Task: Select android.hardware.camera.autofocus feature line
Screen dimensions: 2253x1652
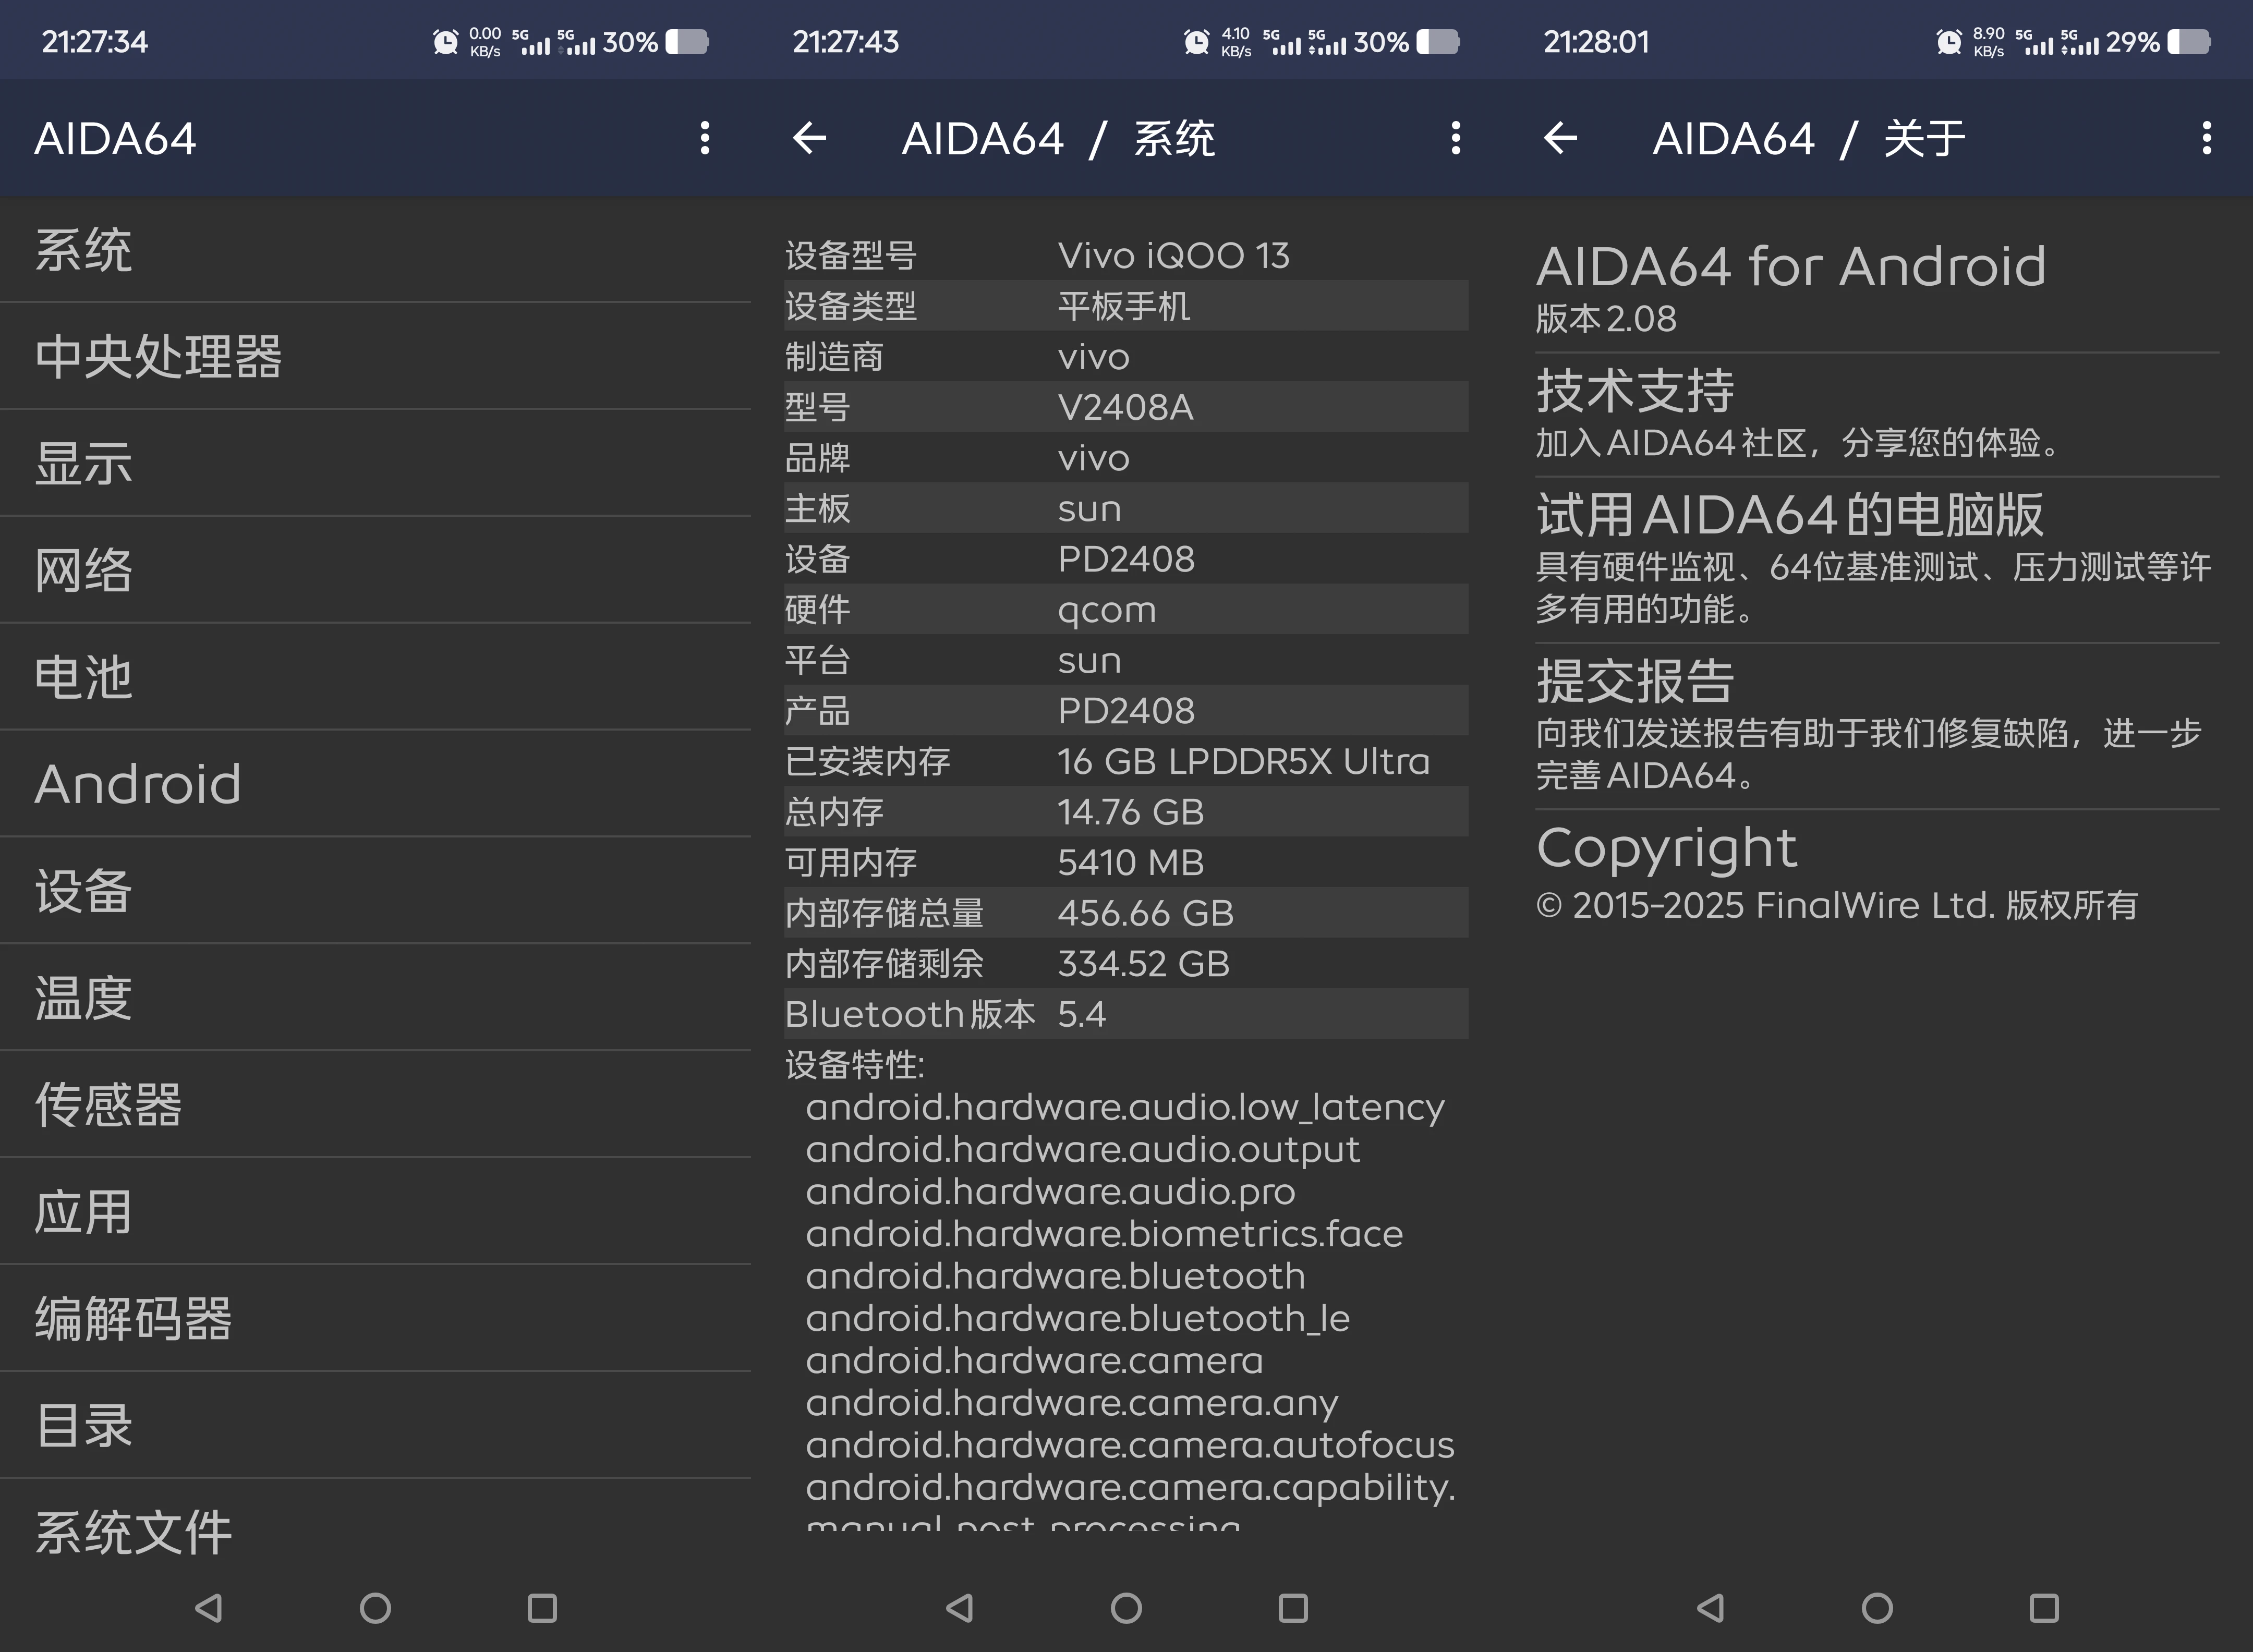Action: pyautogui.click(x=1130, y=1445)
